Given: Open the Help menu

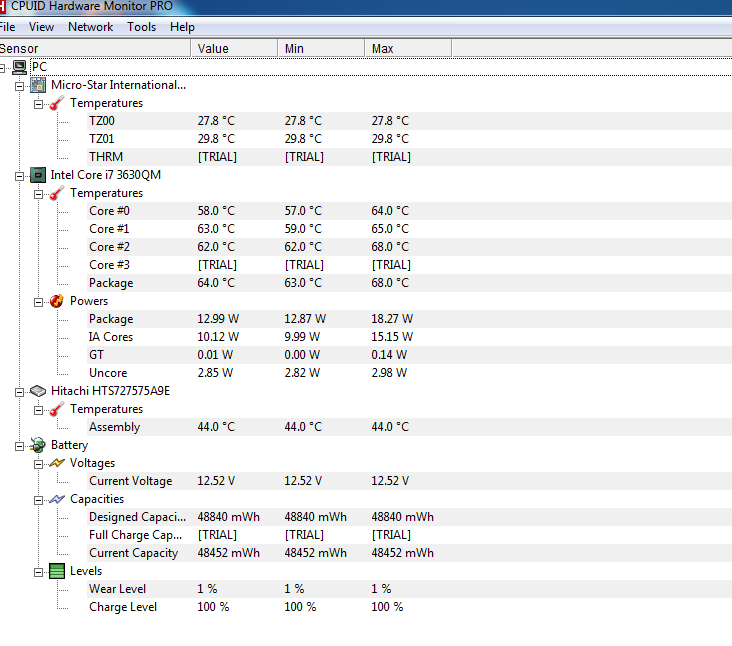Looking at the screenshot, I should tap(182, 27).
